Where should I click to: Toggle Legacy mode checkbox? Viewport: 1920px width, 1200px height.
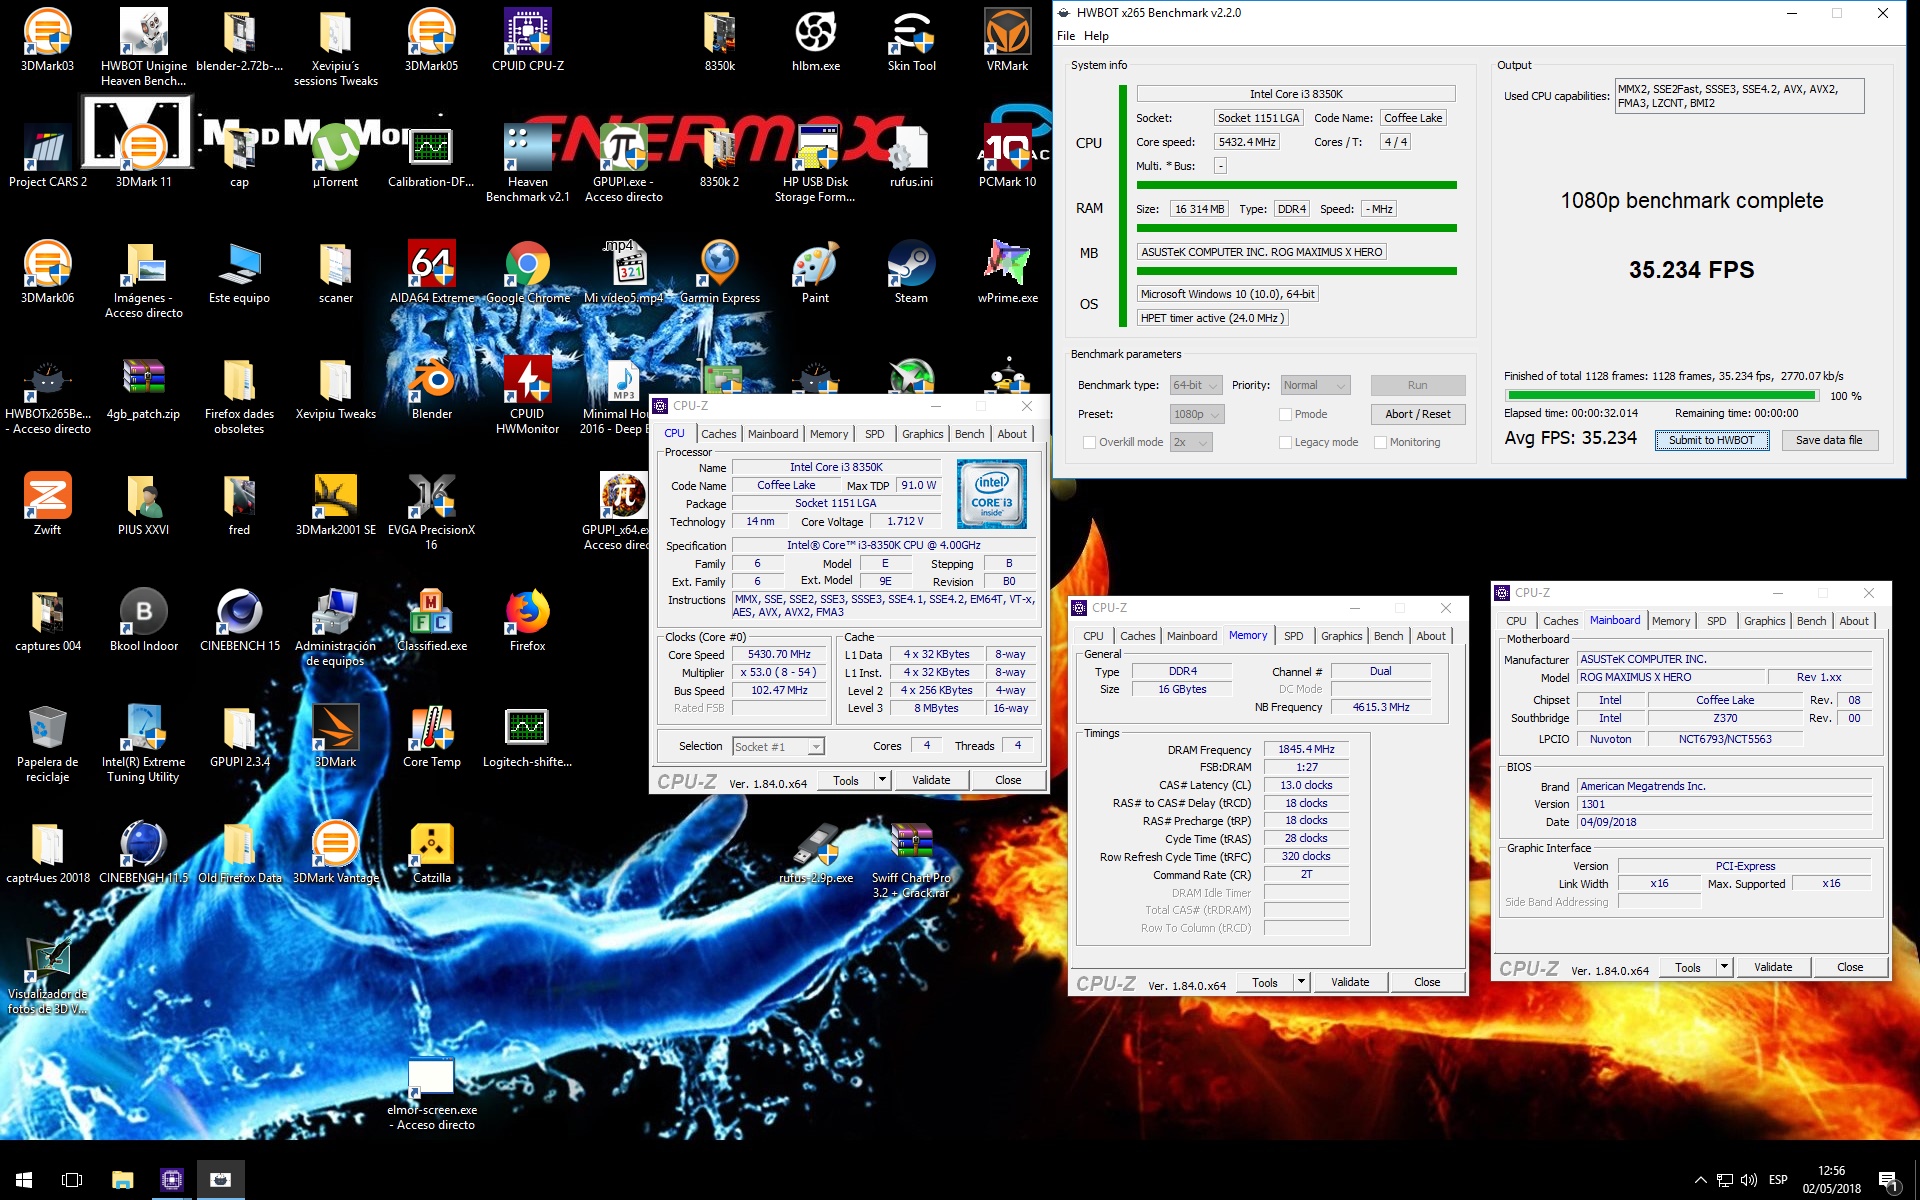point(1285,442)
